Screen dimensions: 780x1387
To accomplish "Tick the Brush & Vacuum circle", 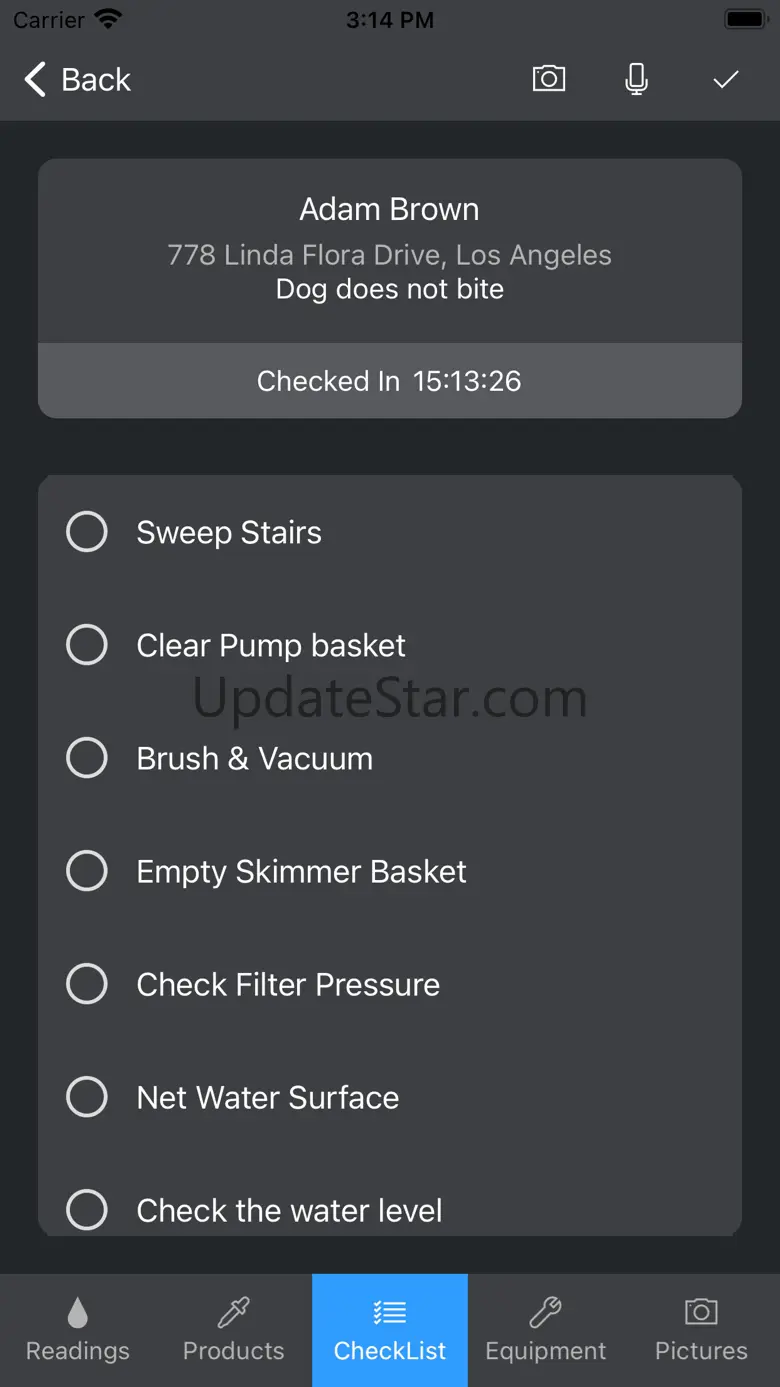I will click(87, 758).
